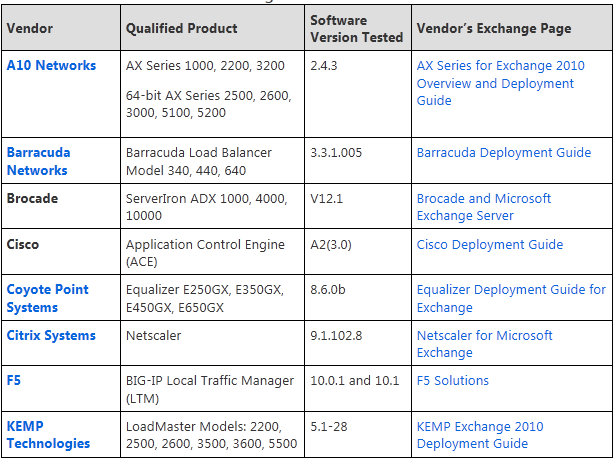Open the KEMP Technologies vendor link

coord(48,434)
